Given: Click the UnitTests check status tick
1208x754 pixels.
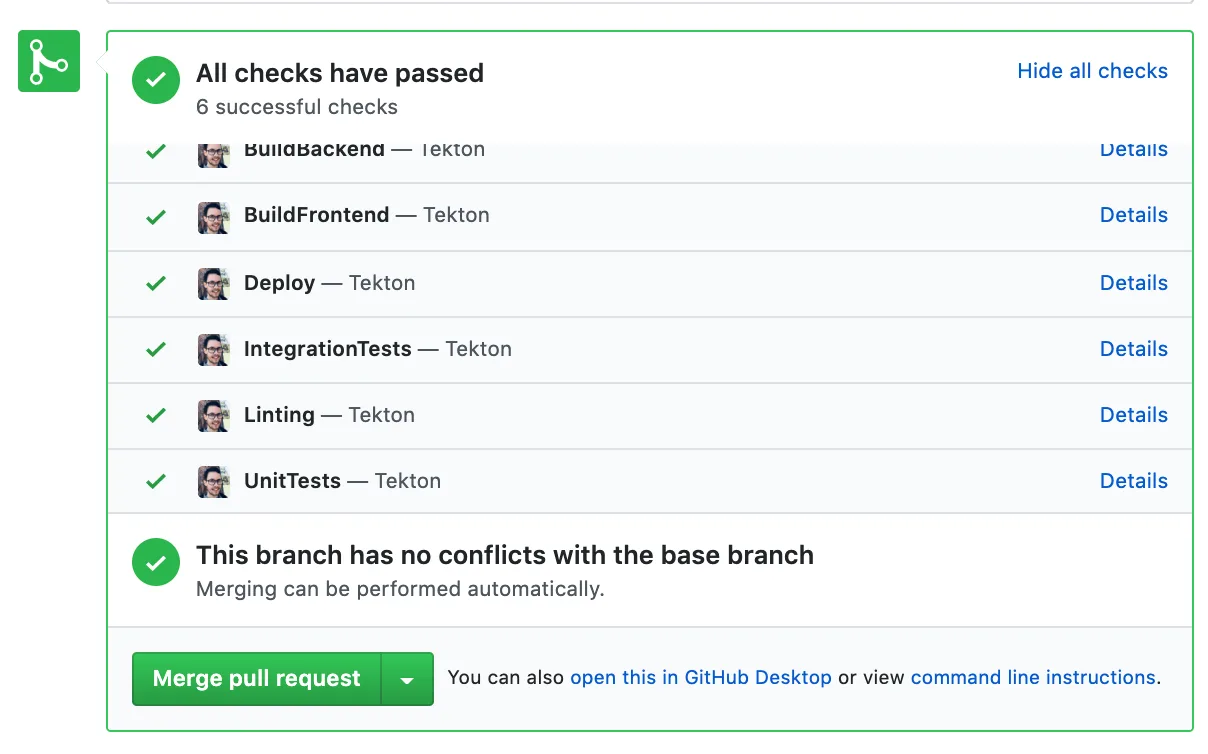Looking at the screenshot, I should tap(156, 482).
